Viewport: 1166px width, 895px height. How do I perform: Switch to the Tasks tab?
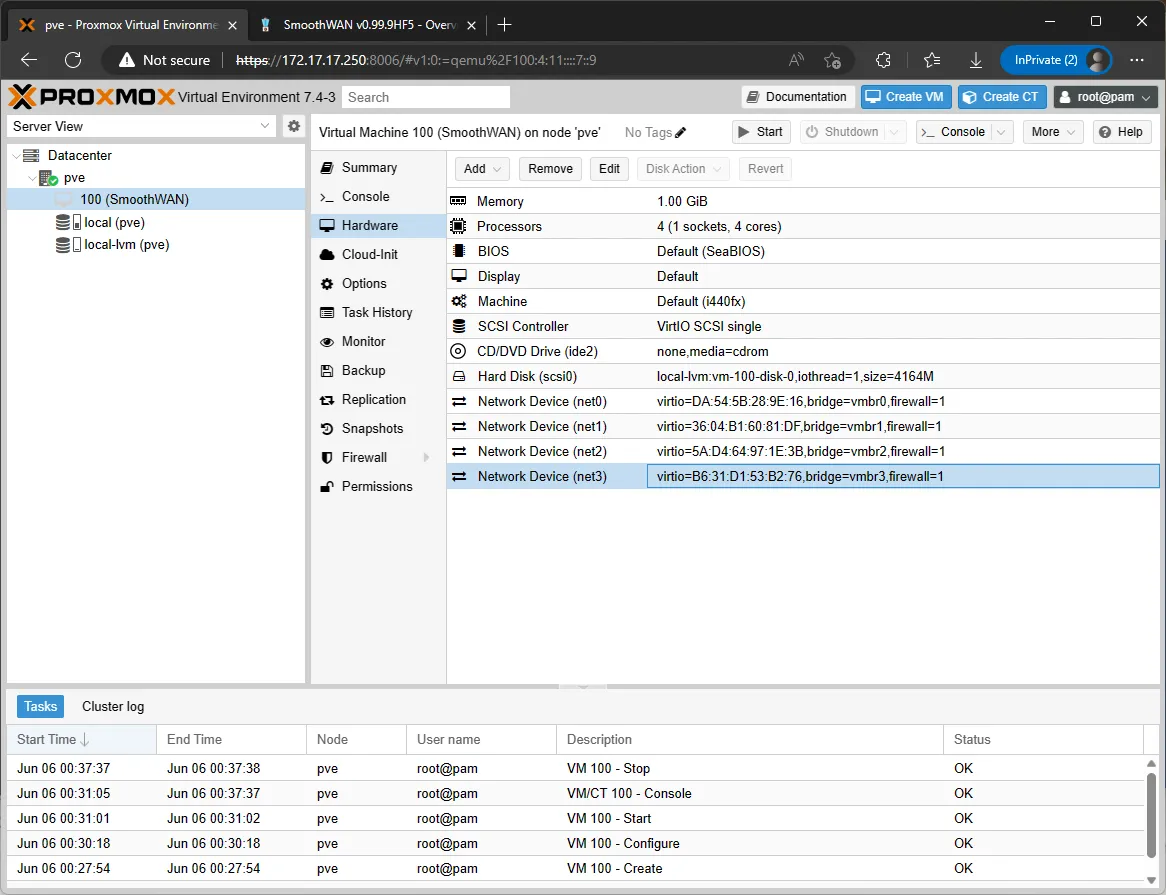[40, 706]
